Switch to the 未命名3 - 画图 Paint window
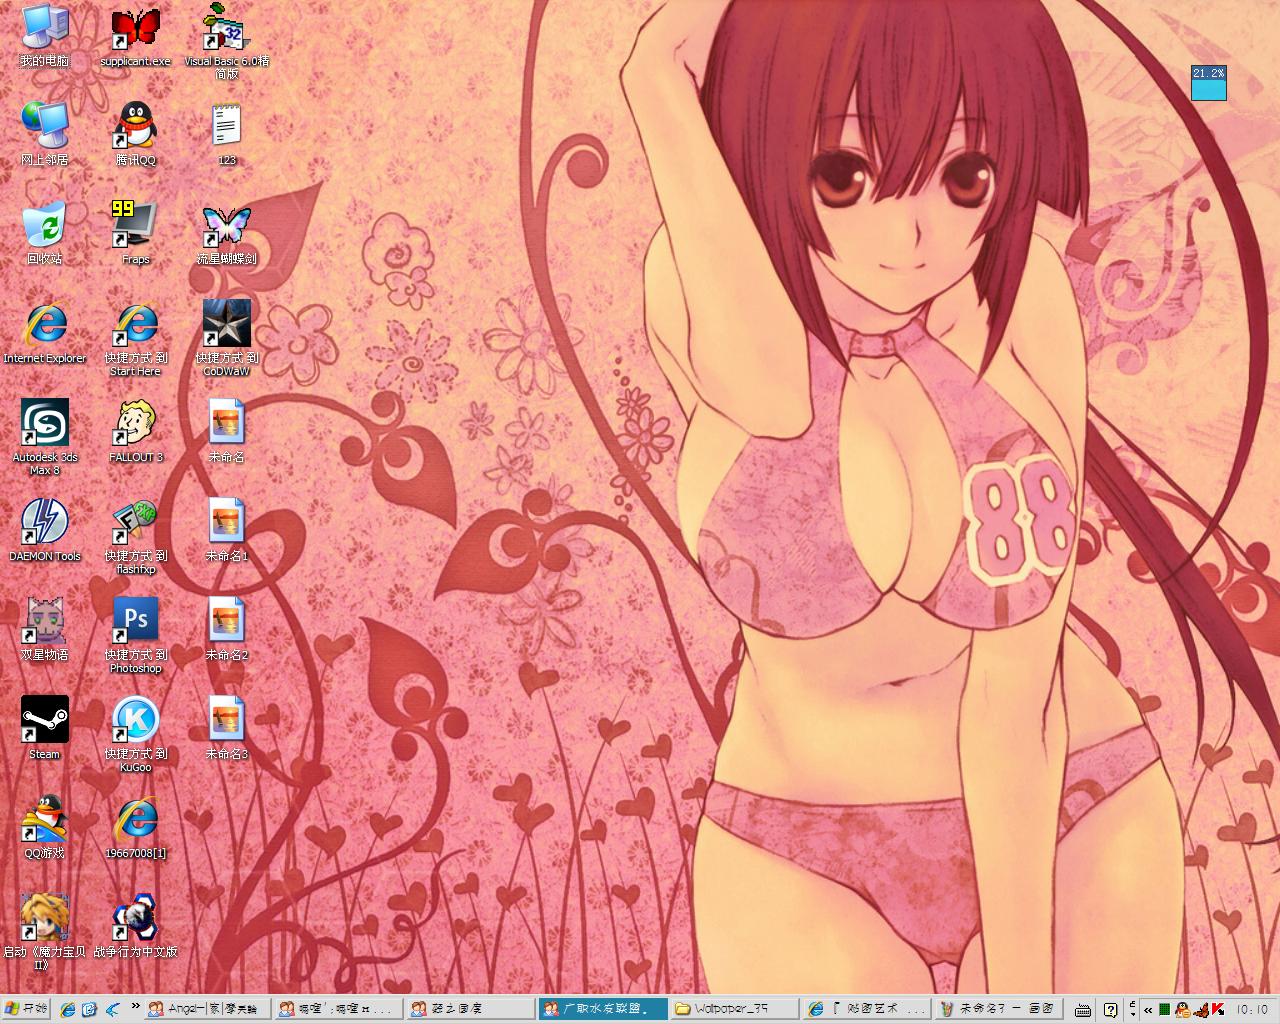1280x1024 pixels. pos(998,1009)
